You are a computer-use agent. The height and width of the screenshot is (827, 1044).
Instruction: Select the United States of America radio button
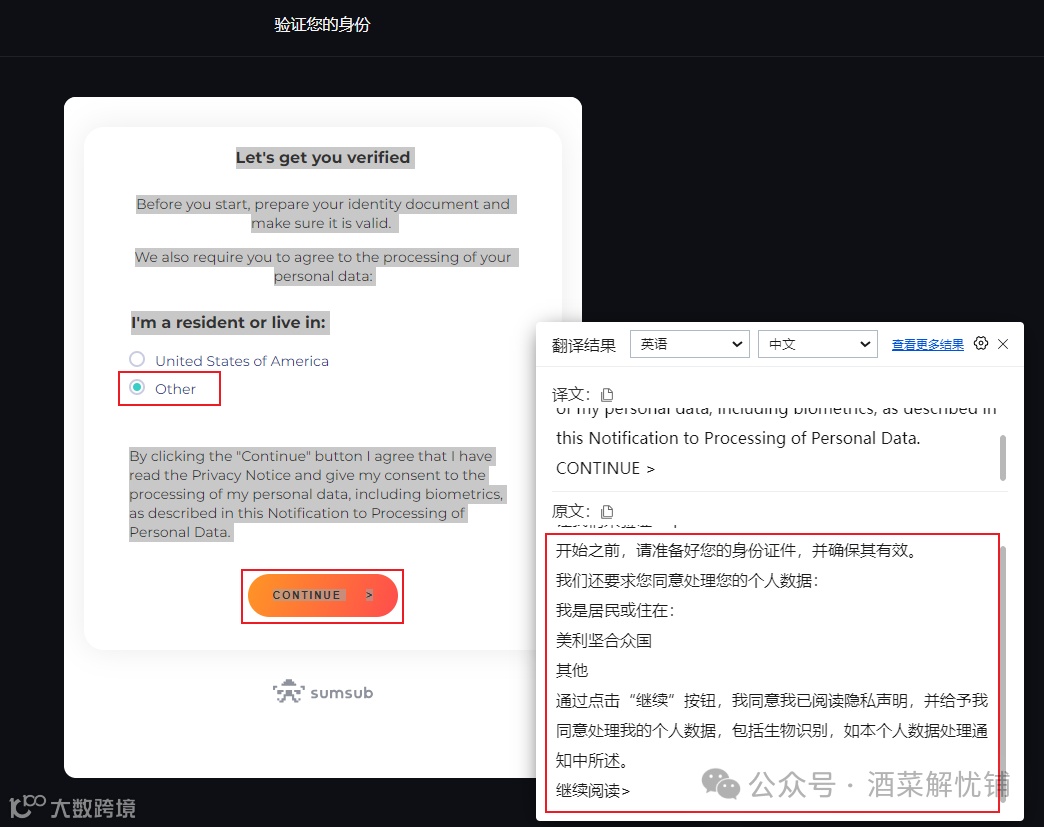pyautogui.click(x=136, y=361)
